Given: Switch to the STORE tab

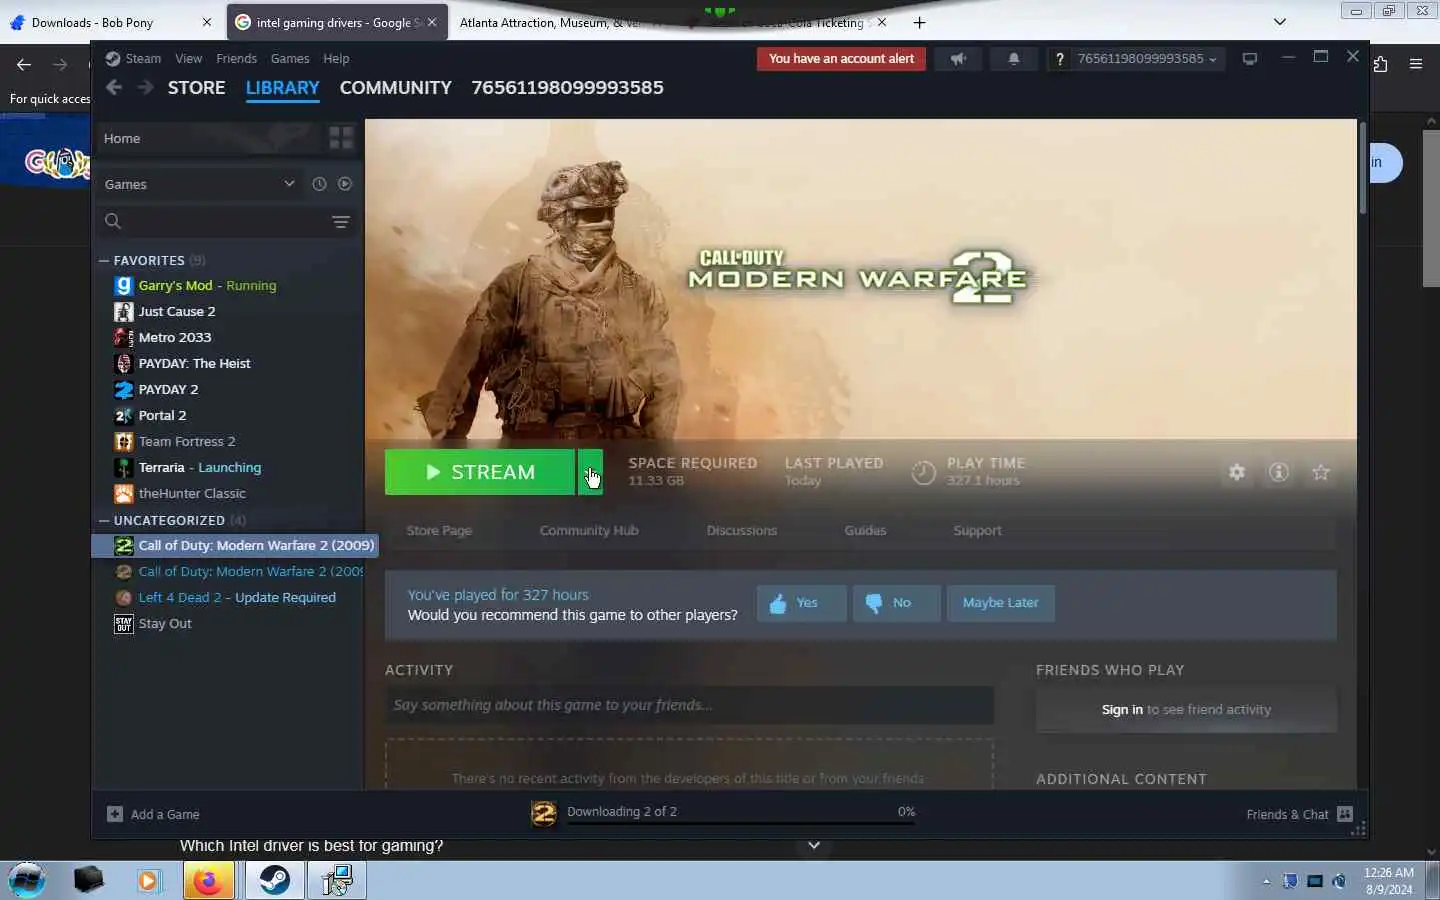Looking at the screenshot, I should tap(196, 88).
